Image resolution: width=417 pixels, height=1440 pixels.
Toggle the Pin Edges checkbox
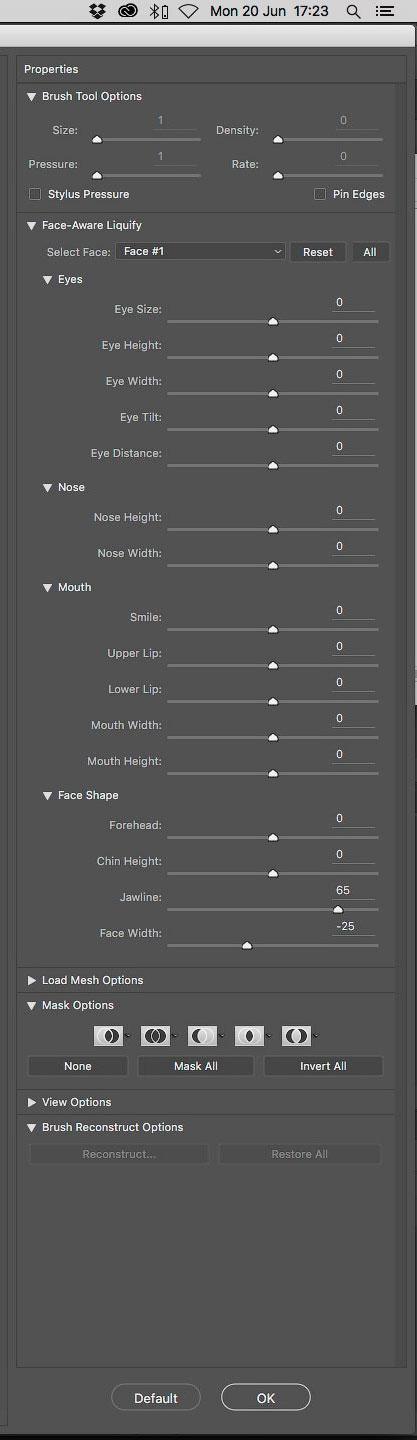[321, 194]
